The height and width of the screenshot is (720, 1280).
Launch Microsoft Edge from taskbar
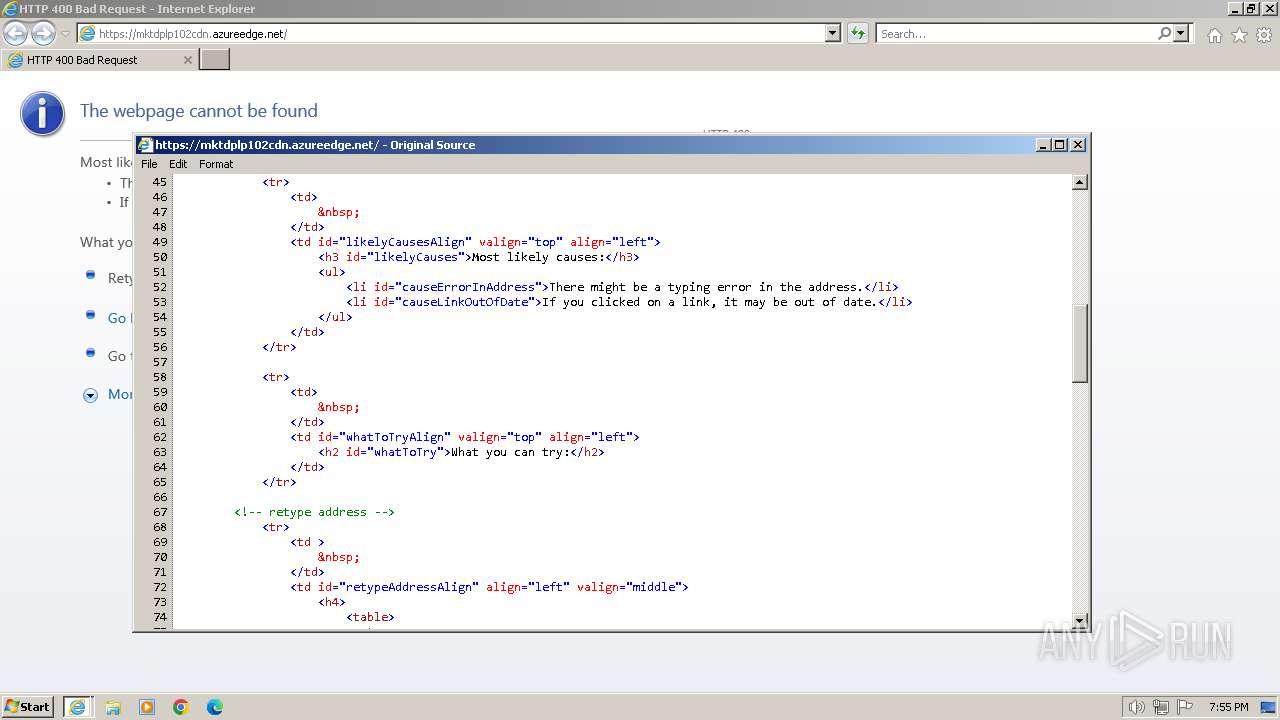point(215,707)
